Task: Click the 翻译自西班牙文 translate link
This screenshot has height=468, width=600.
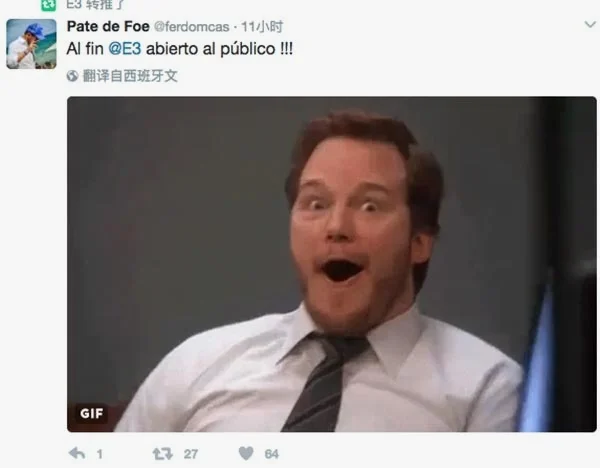Action: point(130,76)
